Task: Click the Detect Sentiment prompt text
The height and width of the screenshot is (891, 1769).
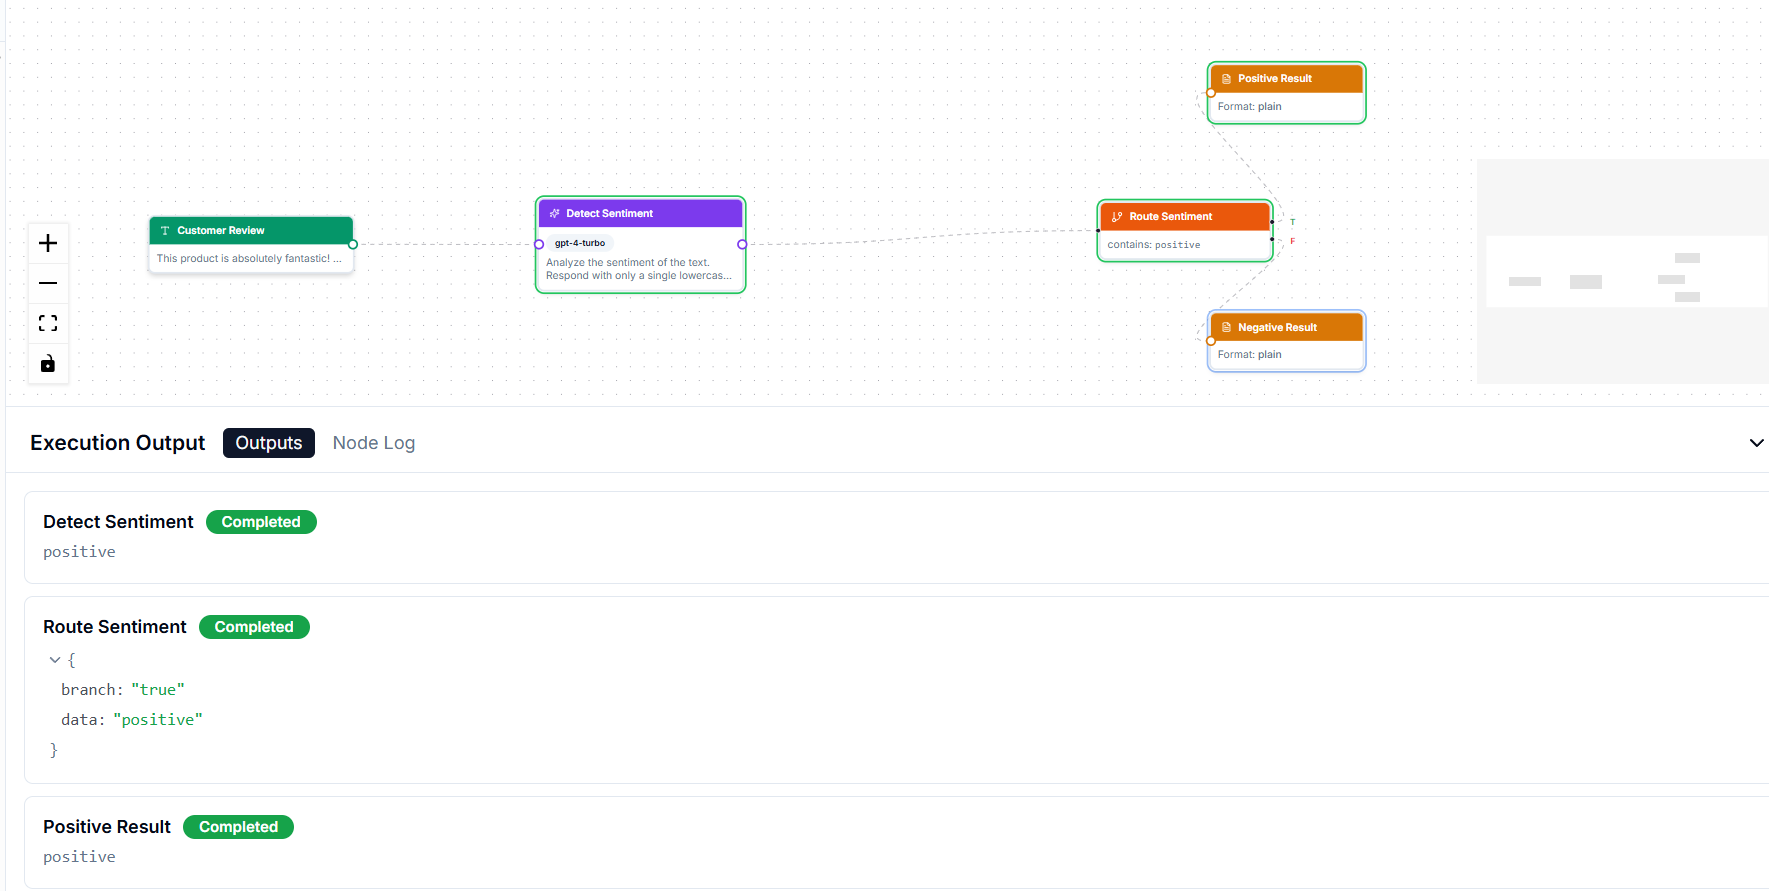Action: [x=639, y=269]
